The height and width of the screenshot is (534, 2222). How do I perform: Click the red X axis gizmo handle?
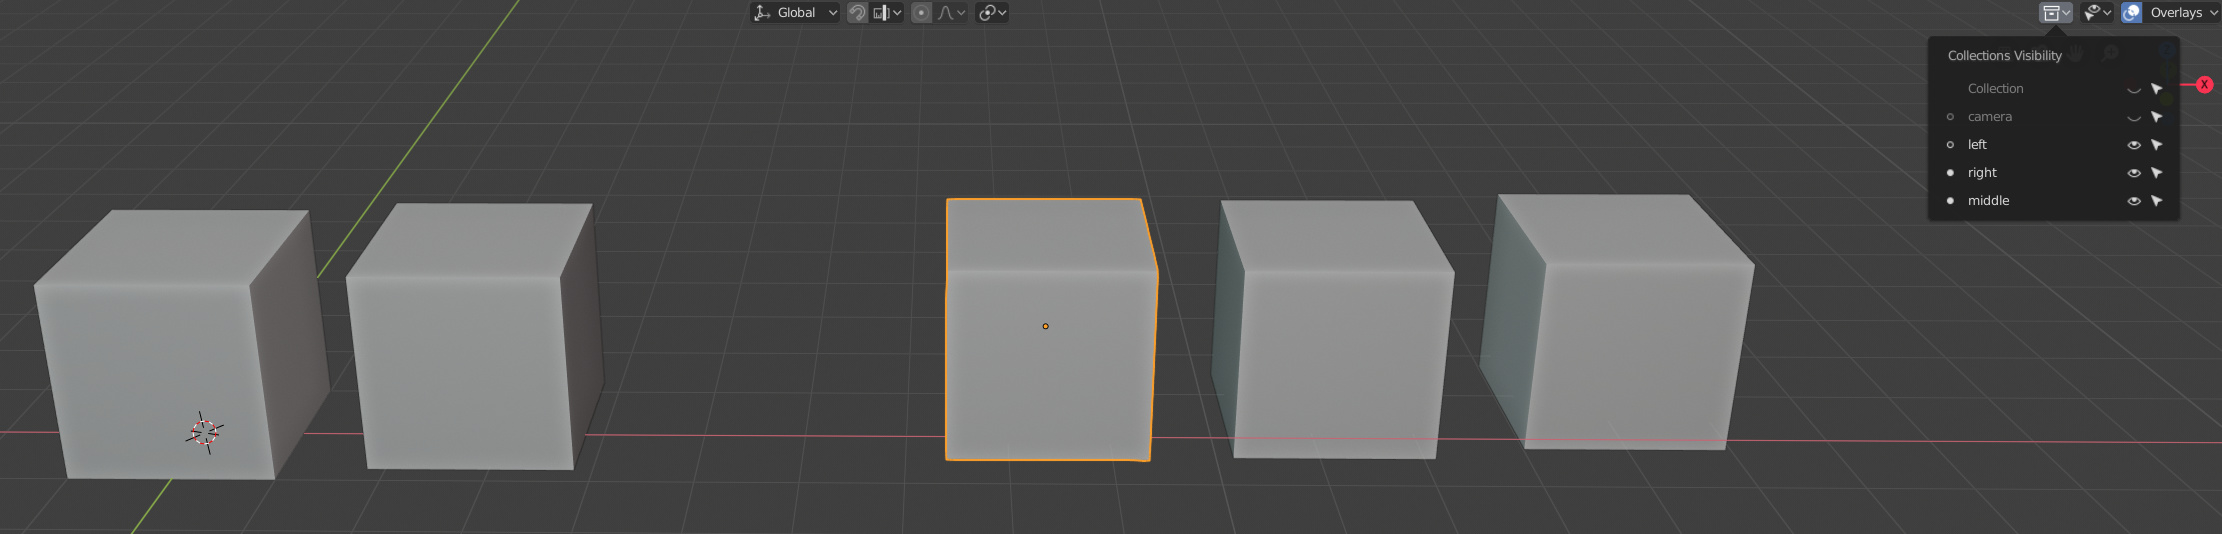pyautogui.click(x=2204, y=85)
